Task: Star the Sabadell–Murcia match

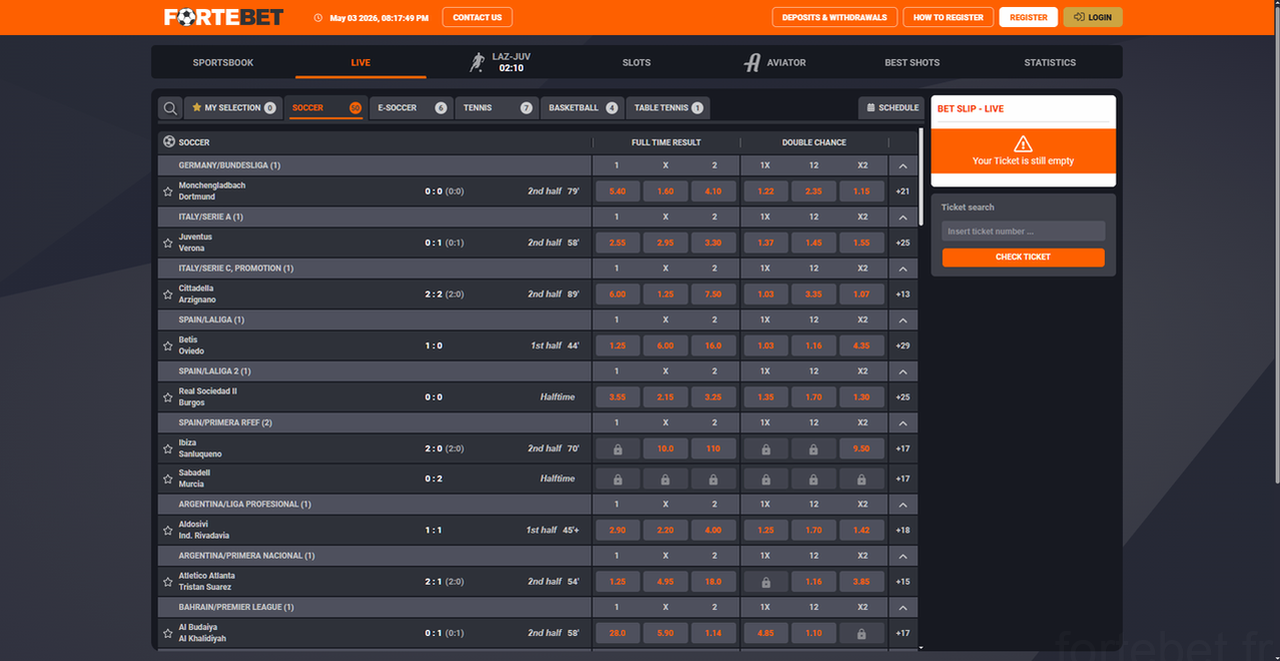Action: tap(168, 479)
